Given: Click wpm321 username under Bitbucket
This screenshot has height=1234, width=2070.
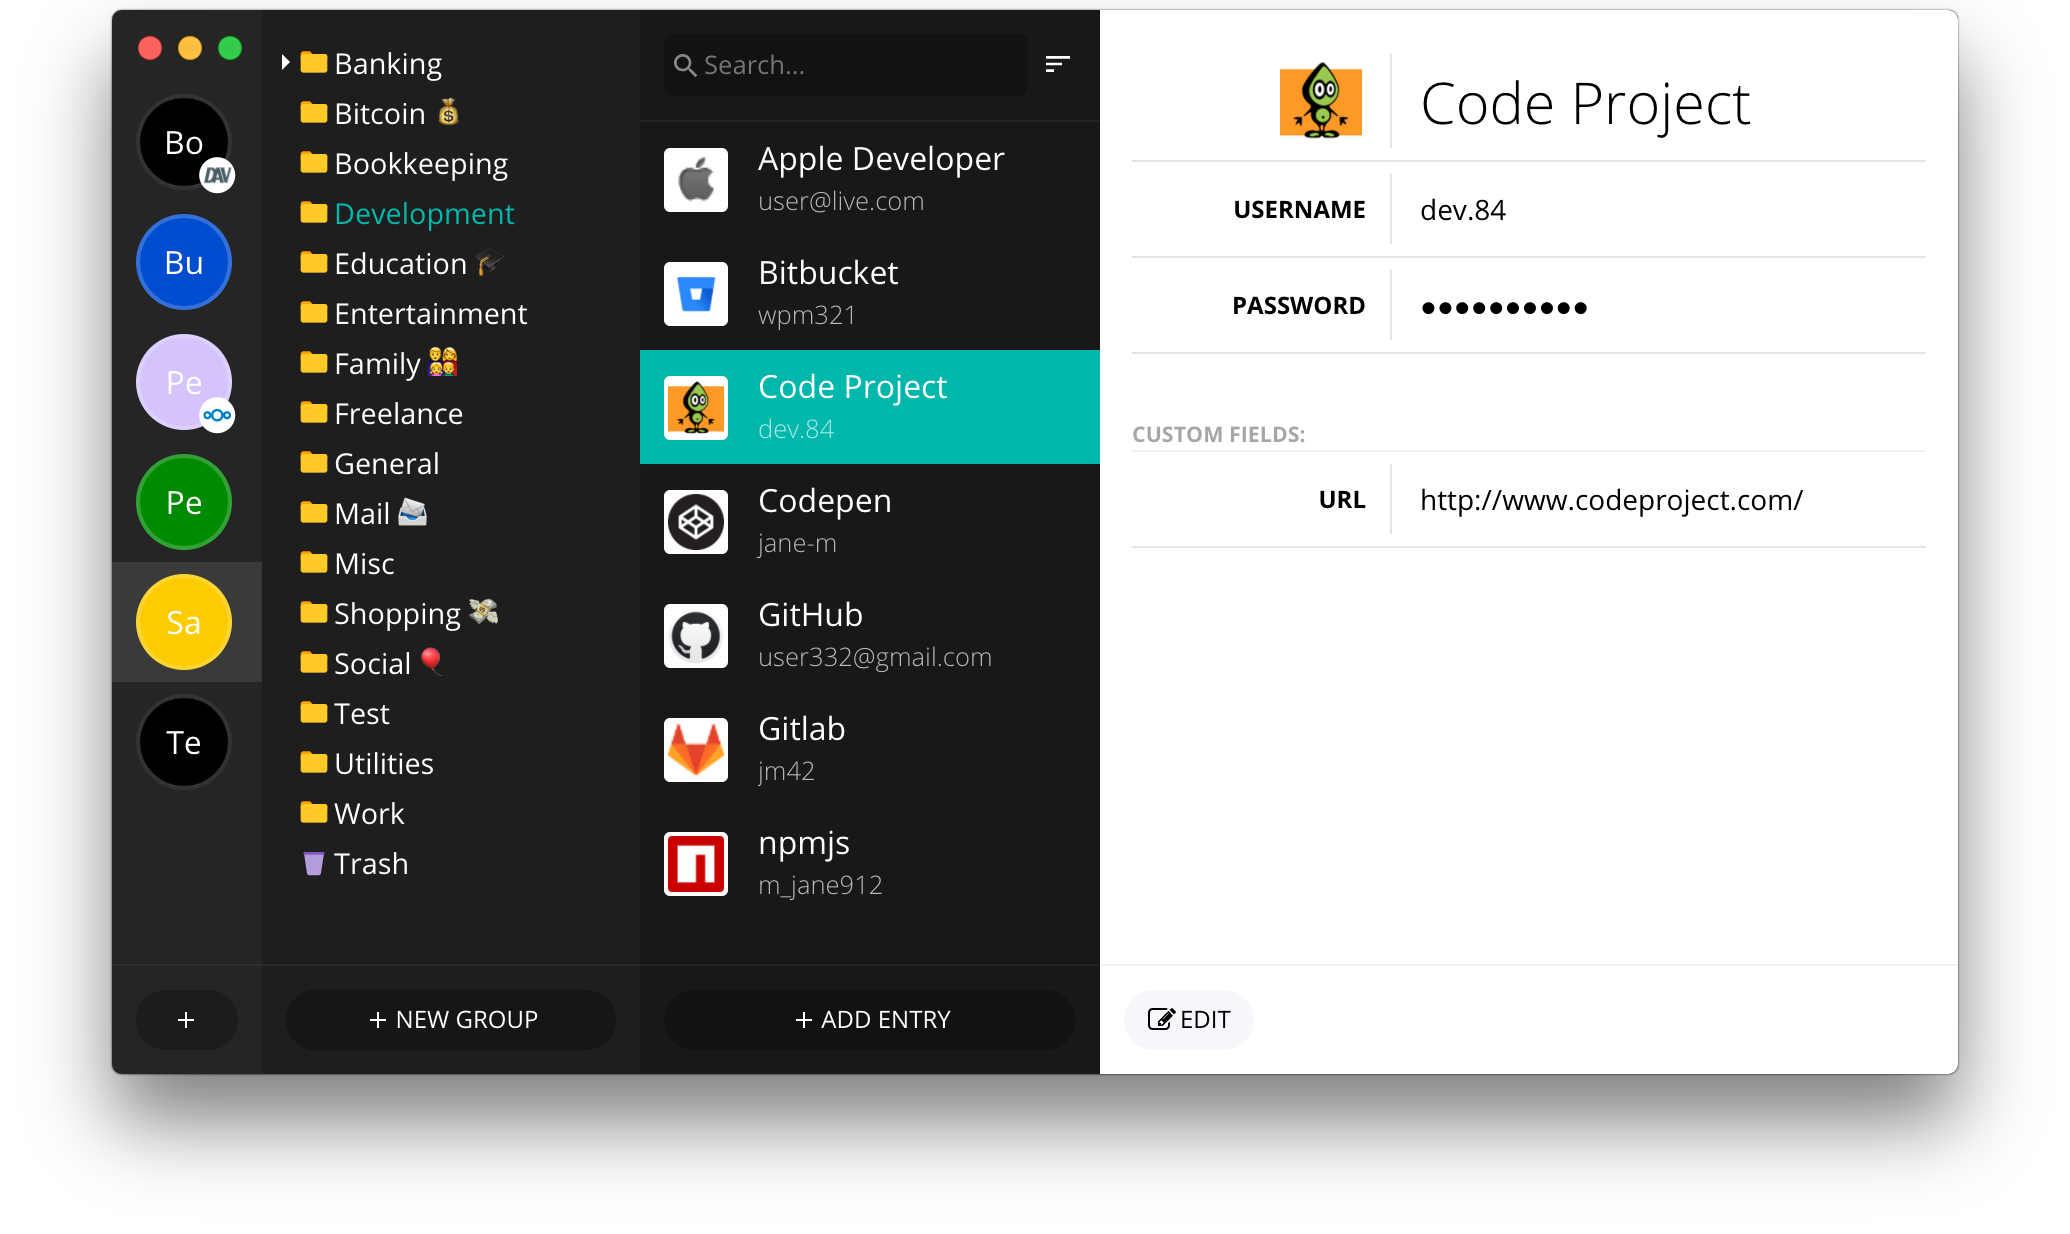Looking at the screenshot, I should 807,315.
